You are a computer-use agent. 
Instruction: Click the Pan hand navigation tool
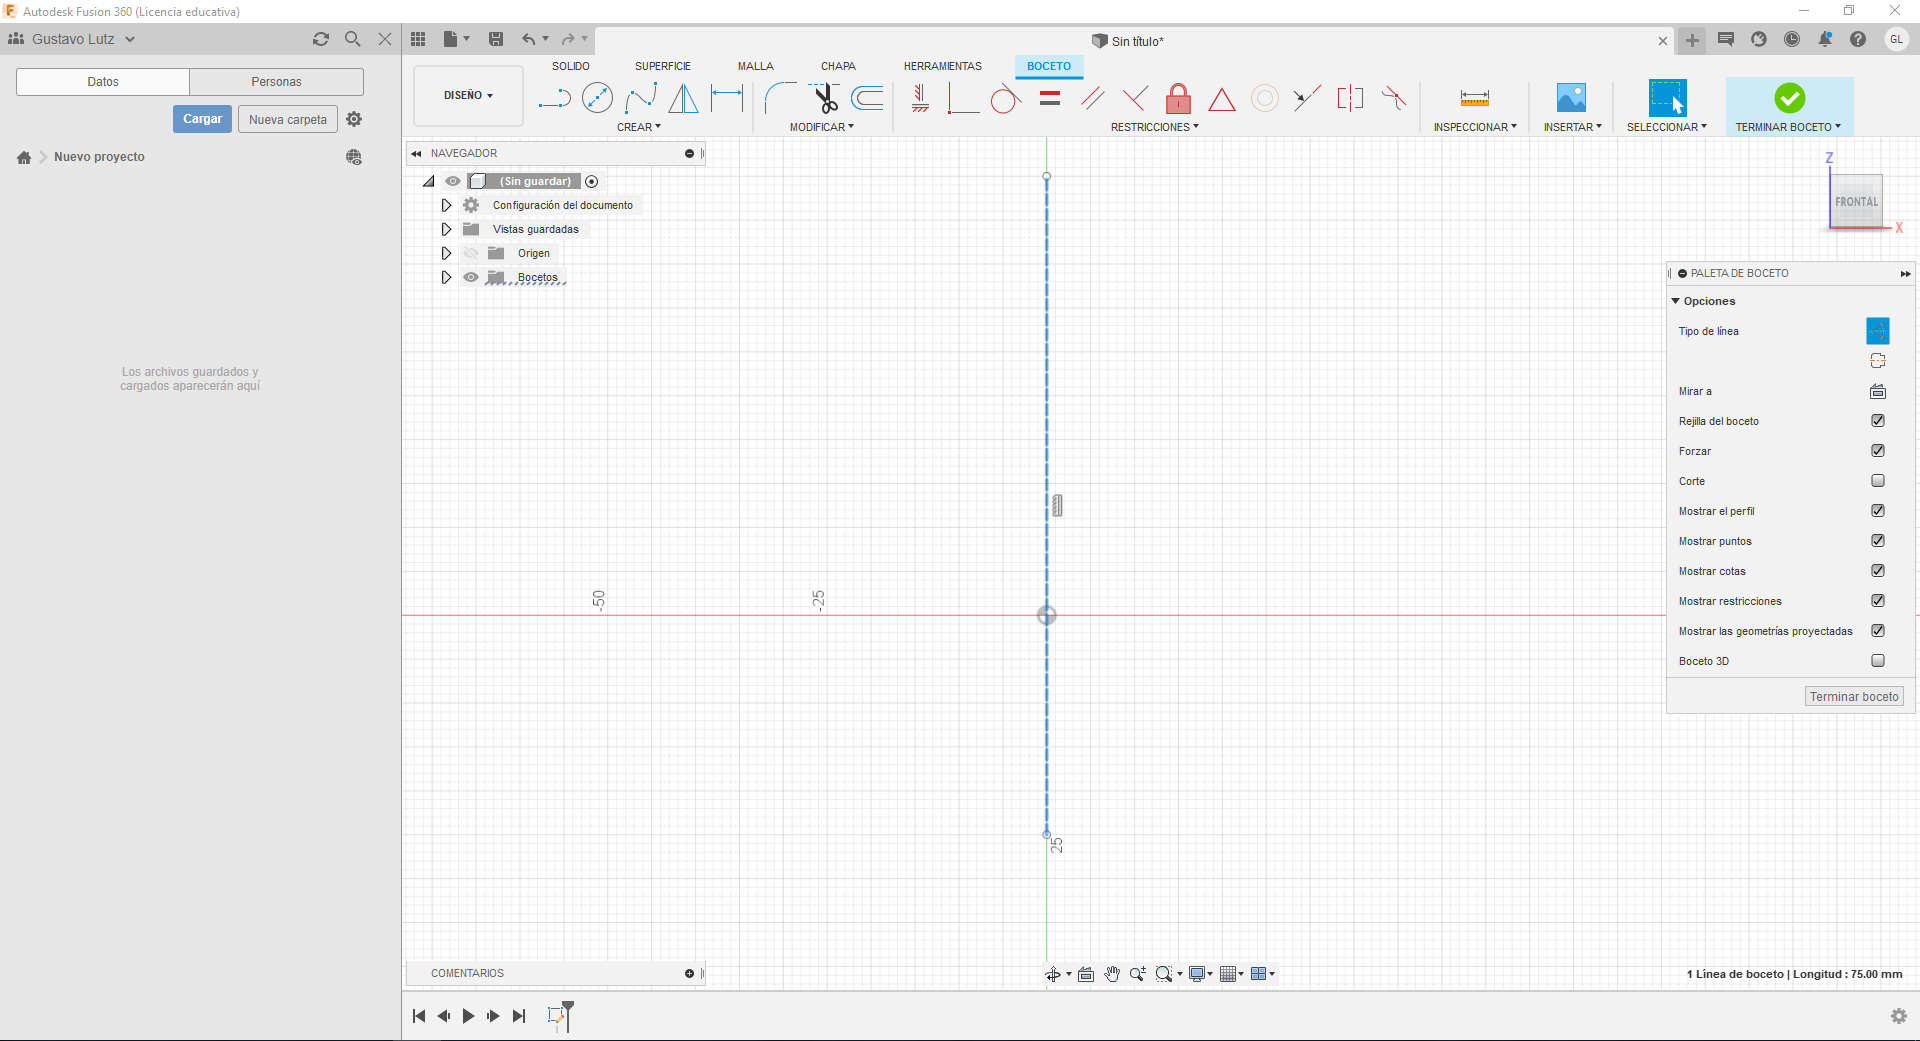pyautogui.click(x=1112, y=974)
